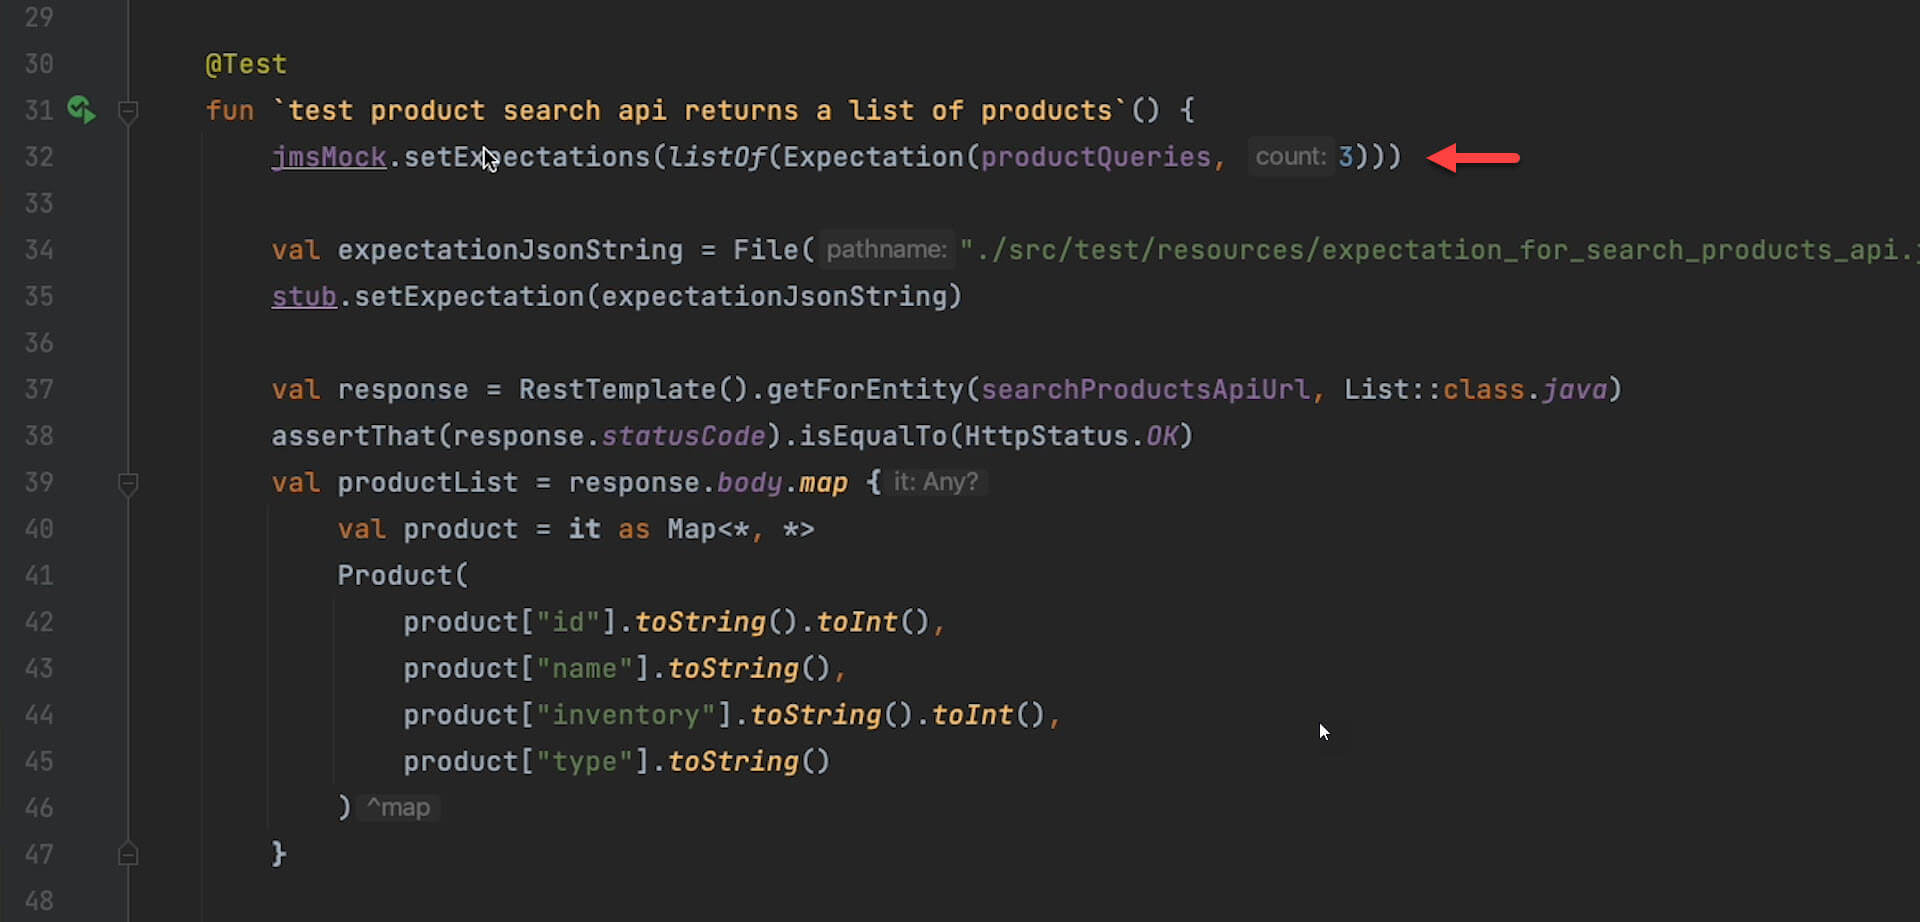This screenshot has width=1920, height=922.
Task: Click the count: parameter hint
Action: [x=1290, y=157]
